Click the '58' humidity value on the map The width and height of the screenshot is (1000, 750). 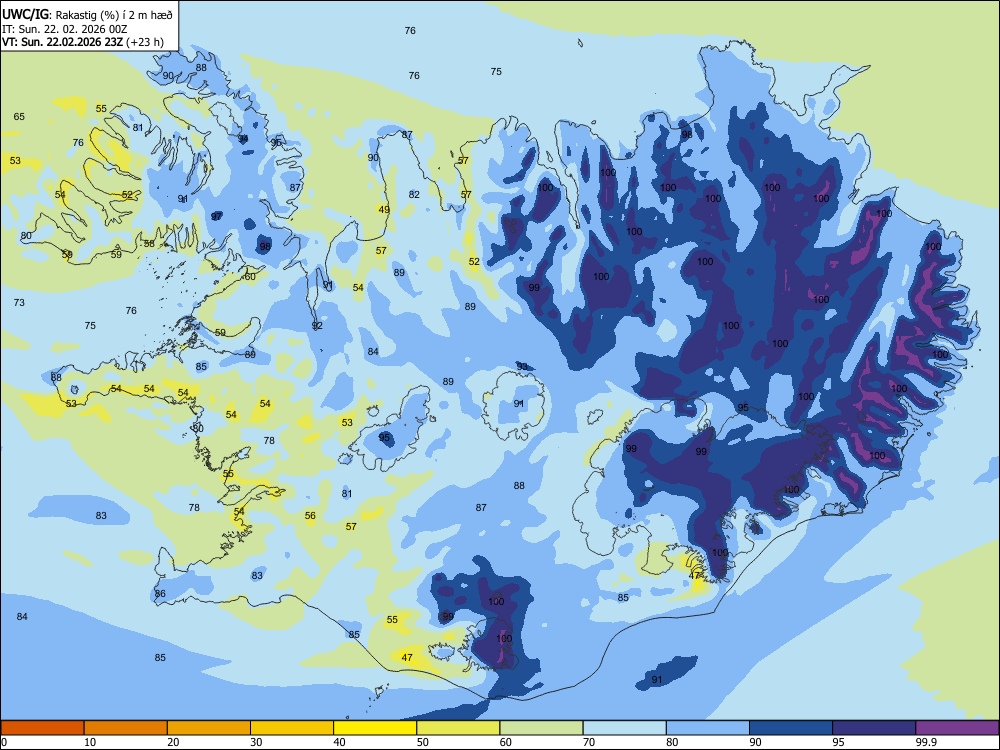pos(149,244)
